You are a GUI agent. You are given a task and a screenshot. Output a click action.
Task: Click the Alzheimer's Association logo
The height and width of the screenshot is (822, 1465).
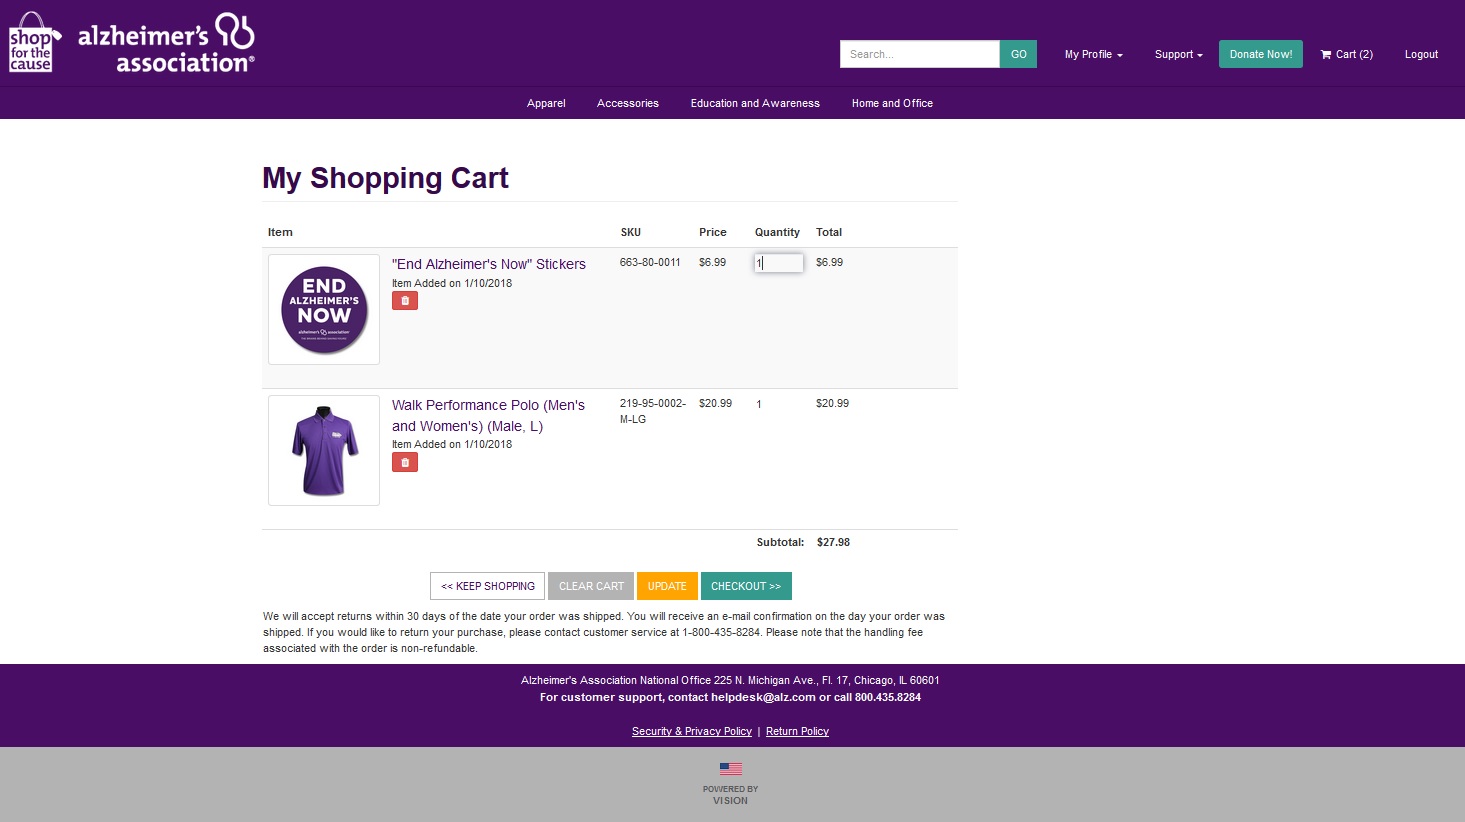pyautogui.click(x=165, y=42)
